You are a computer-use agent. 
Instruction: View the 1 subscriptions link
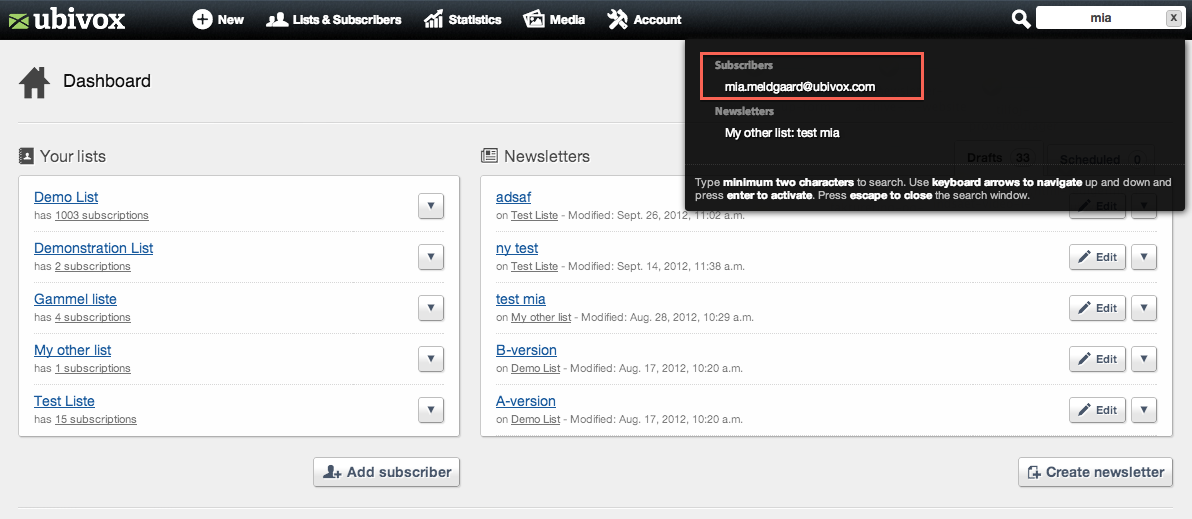click(x=93, y=368)
